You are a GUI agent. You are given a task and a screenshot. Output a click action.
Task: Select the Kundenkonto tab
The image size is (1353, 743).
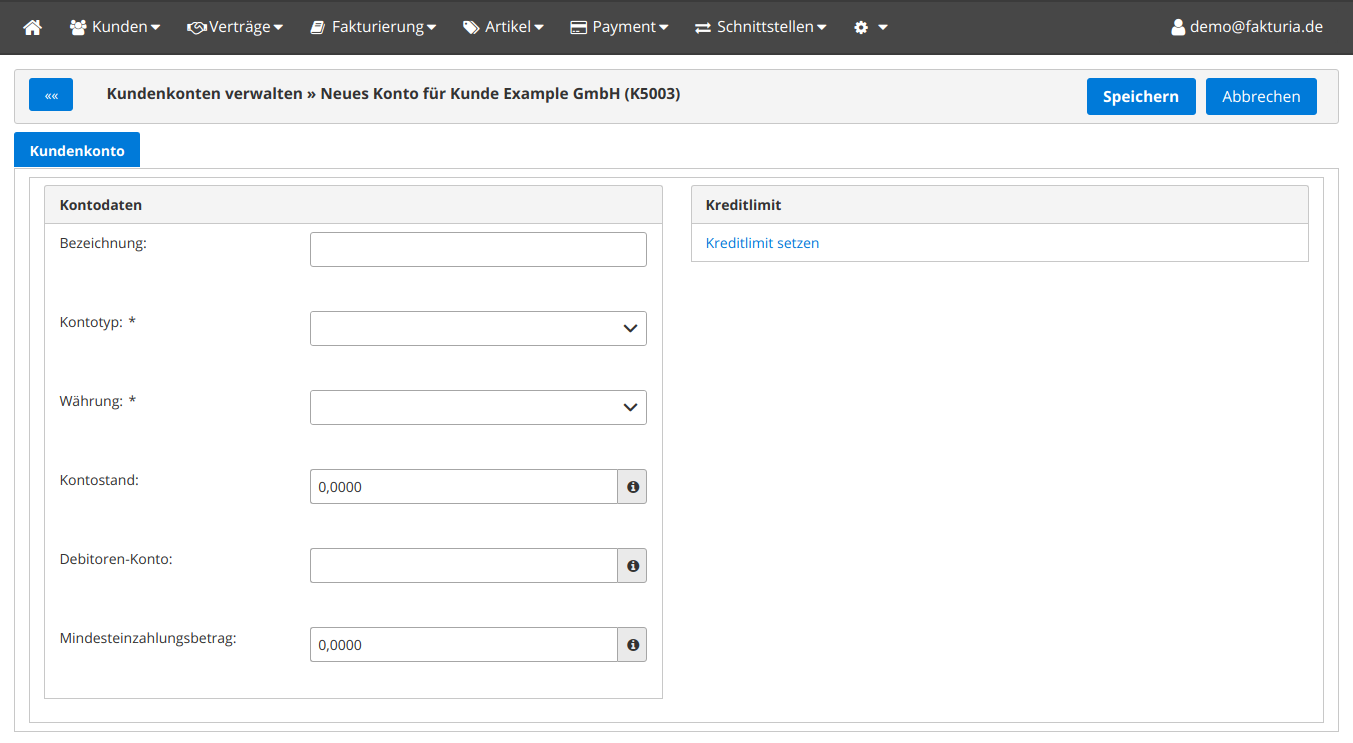pyautogui.click(x=77, y=151)
